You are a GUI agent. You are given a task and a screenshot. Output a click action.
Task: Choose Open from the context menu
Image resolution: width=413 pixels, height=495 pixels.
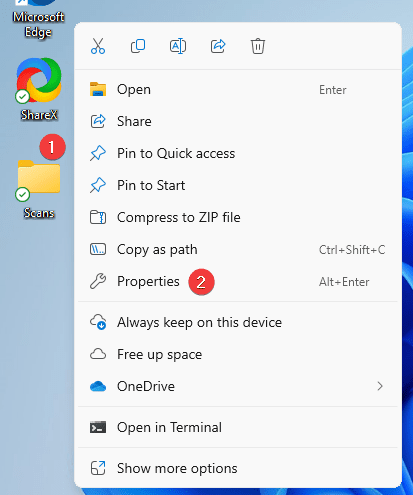(x=238, y=90)
